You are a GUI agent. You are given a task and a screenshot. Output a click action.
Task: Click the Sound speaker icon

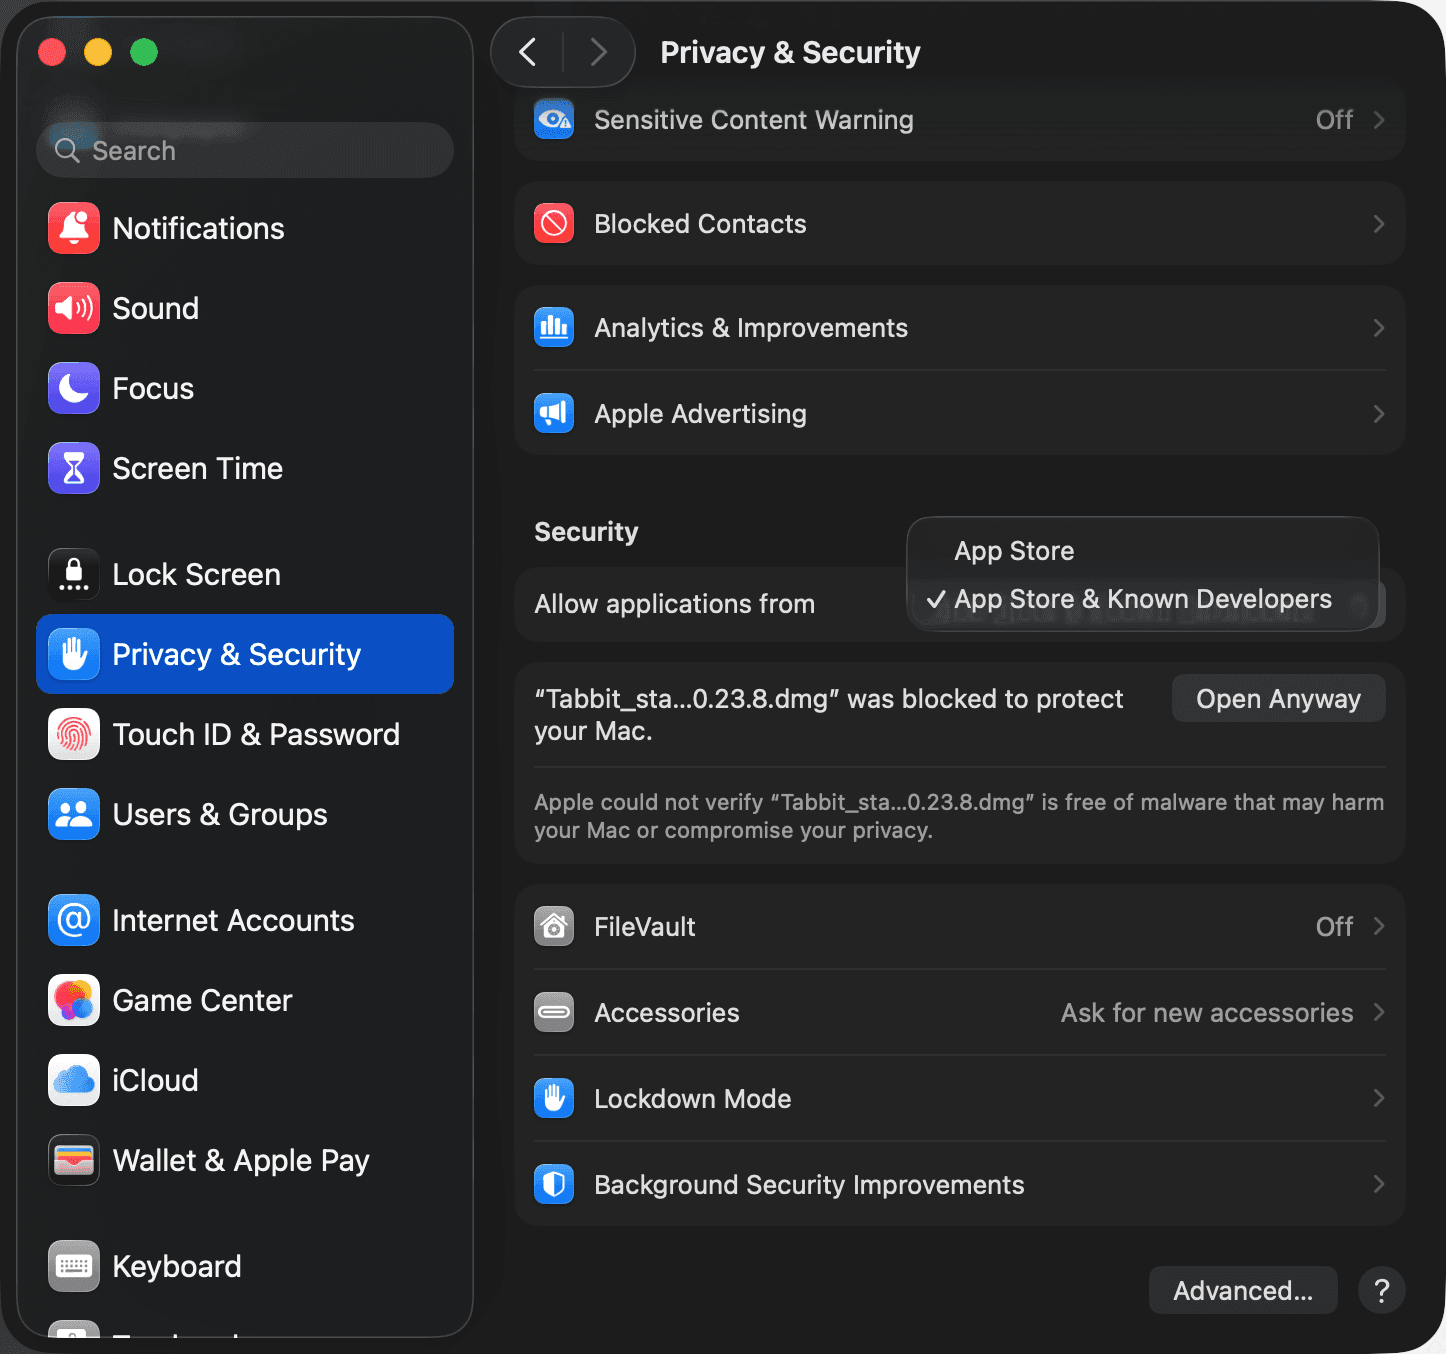74,308
